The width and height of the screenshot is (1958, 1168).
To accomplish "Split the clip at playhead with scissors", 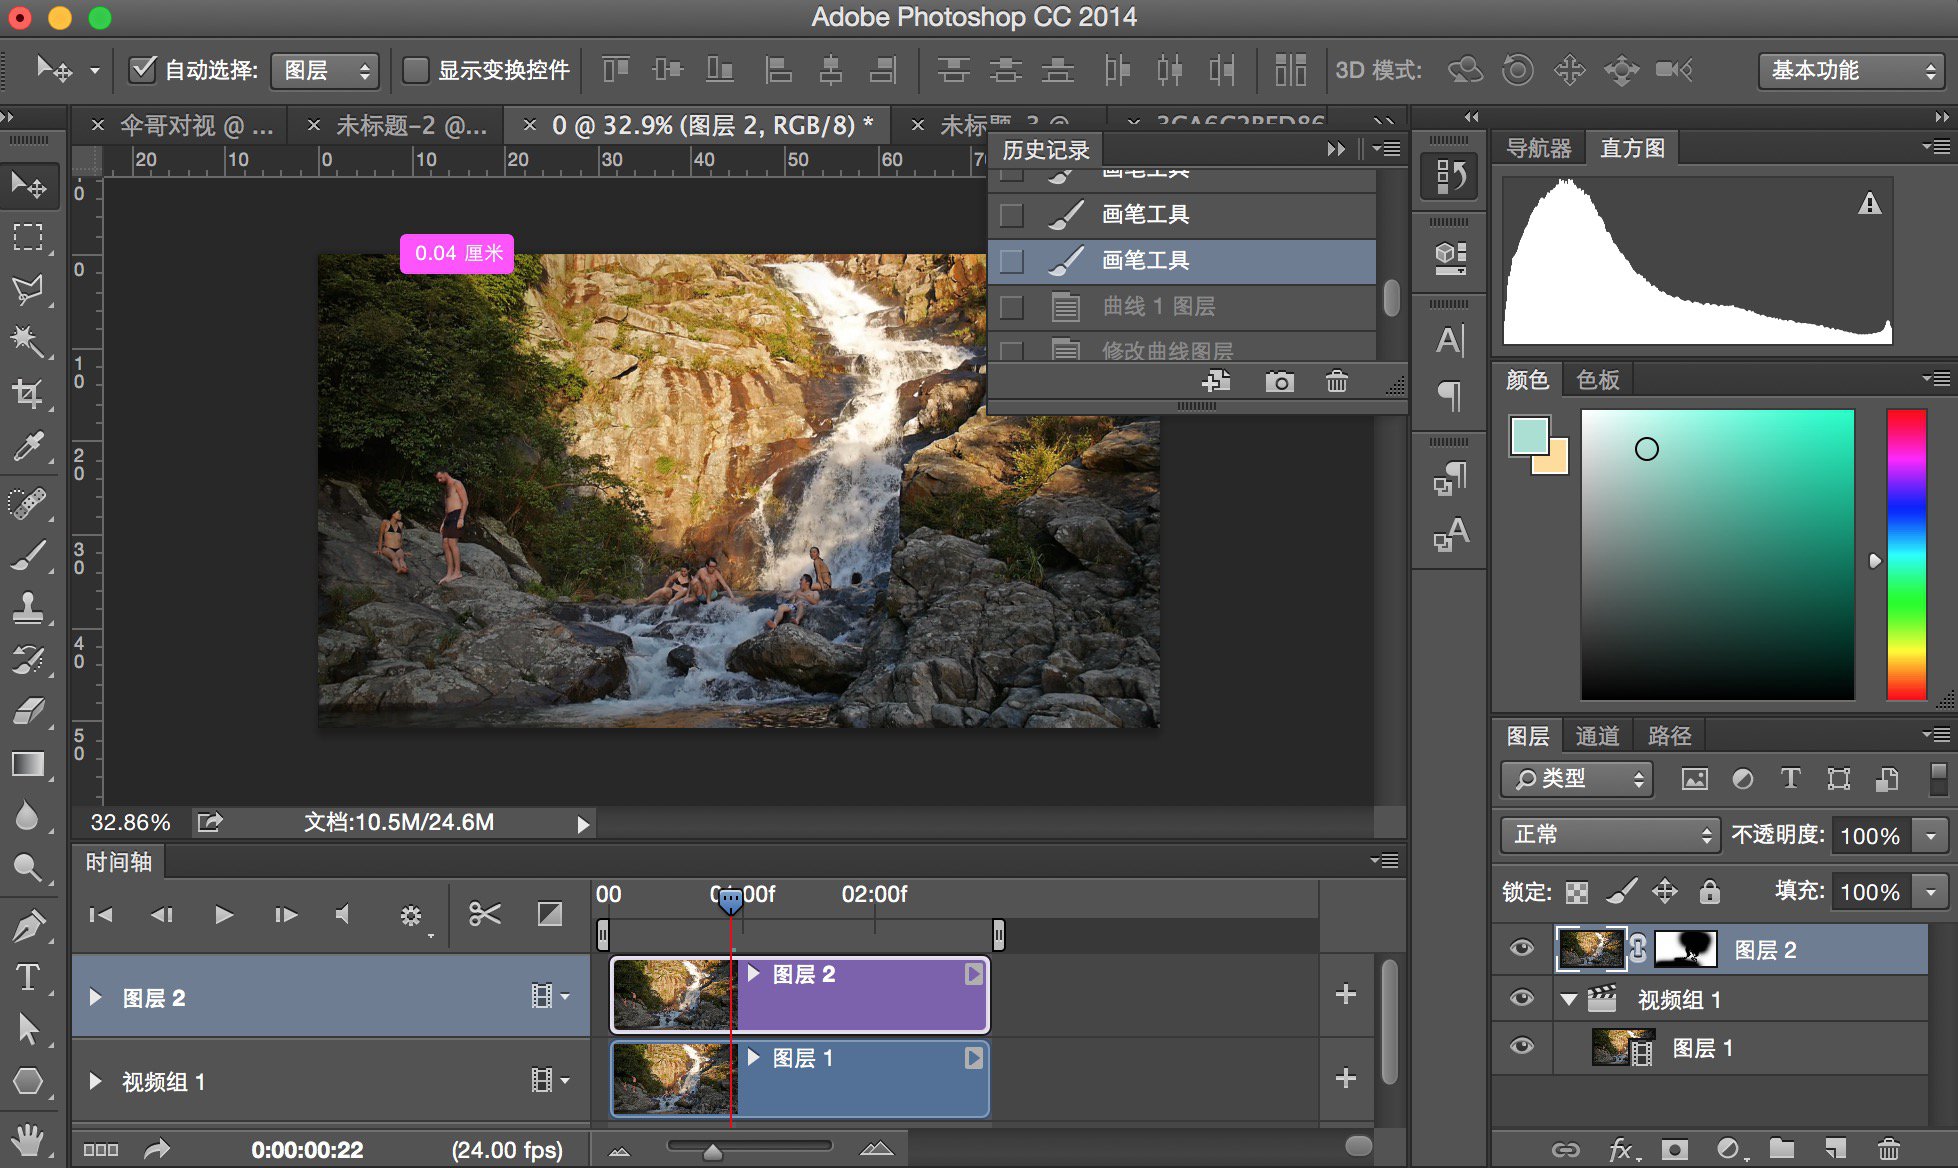I will pos(485,914).
